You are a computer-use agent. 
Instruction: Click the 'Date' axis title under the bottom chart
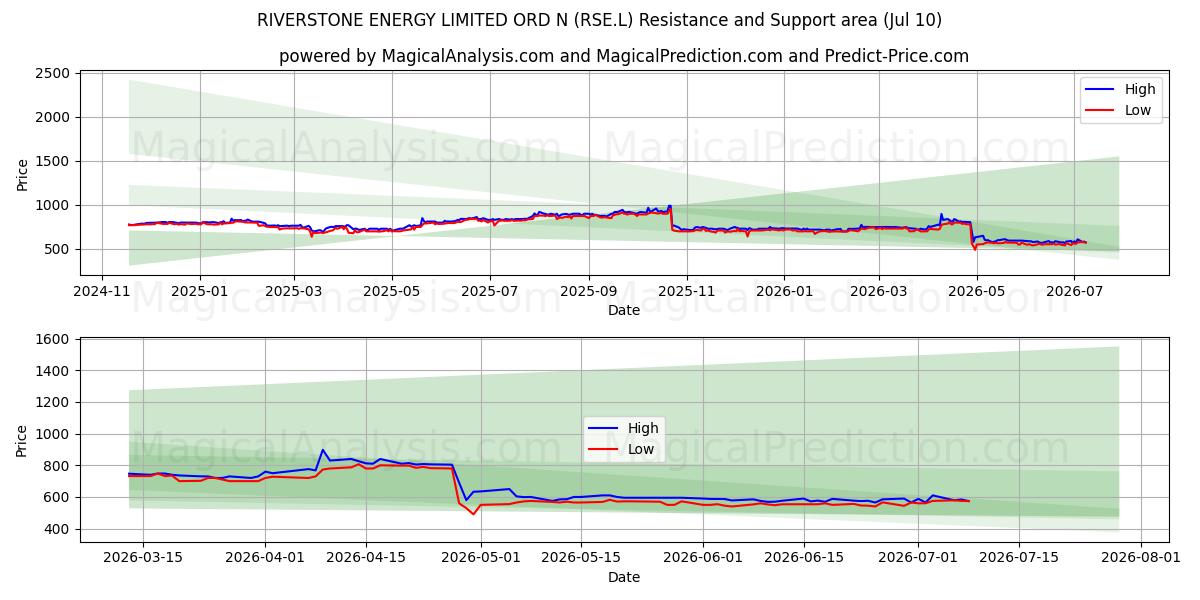pos(624,577)
